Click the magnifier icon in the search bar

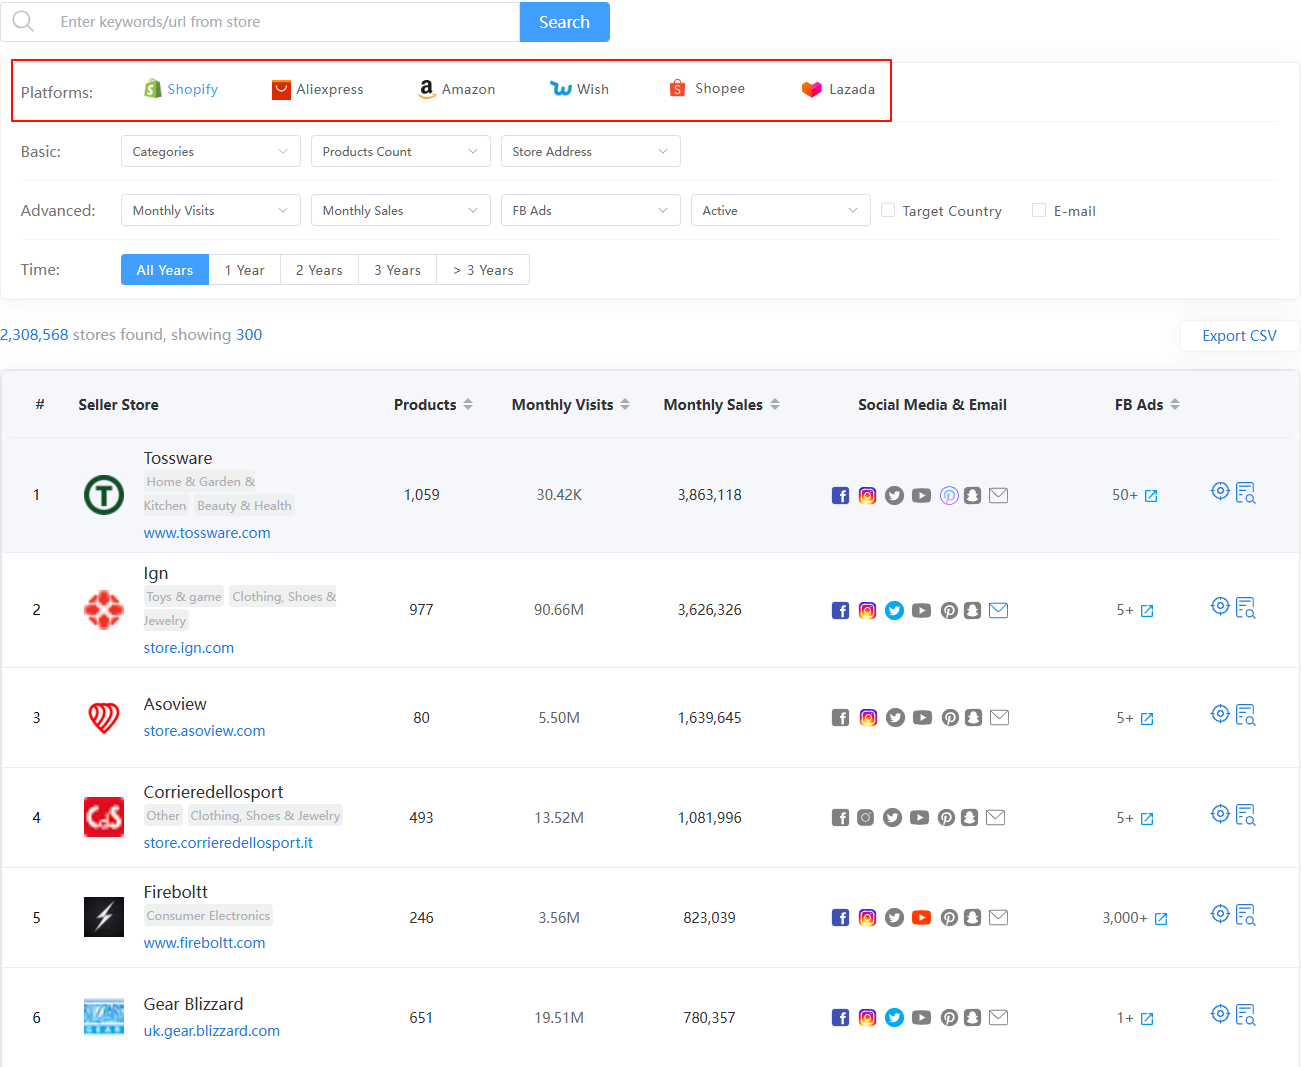pyautogui.click(x=23, y=21)
